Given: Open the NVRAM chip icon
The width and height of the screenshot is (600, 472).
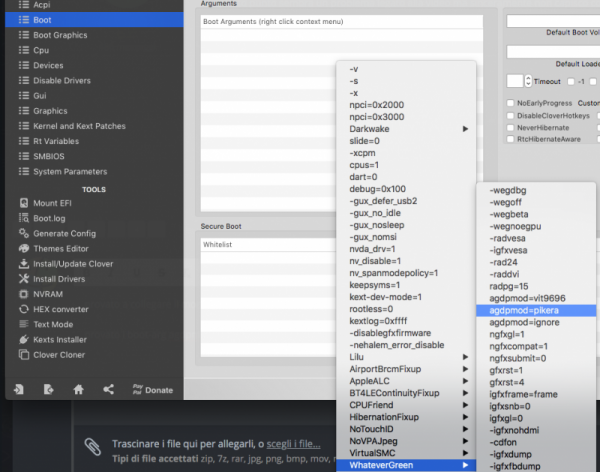Looking at the screenshot, I should pos(24,294).
